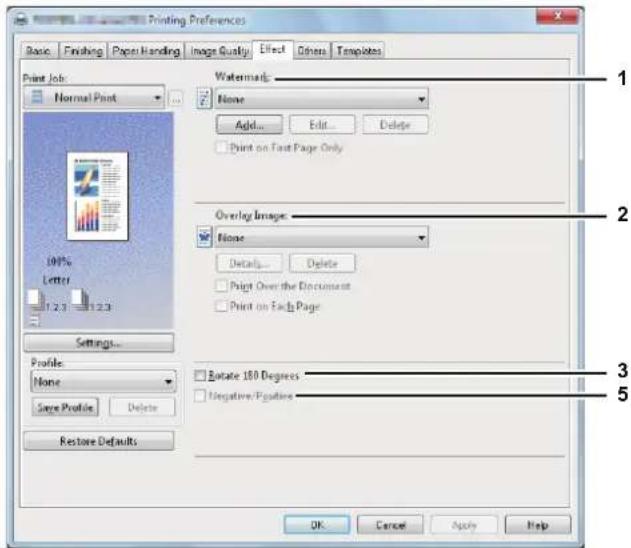Click the 100% scale text in the preview
631x548 pixels.
coord(59,262)
